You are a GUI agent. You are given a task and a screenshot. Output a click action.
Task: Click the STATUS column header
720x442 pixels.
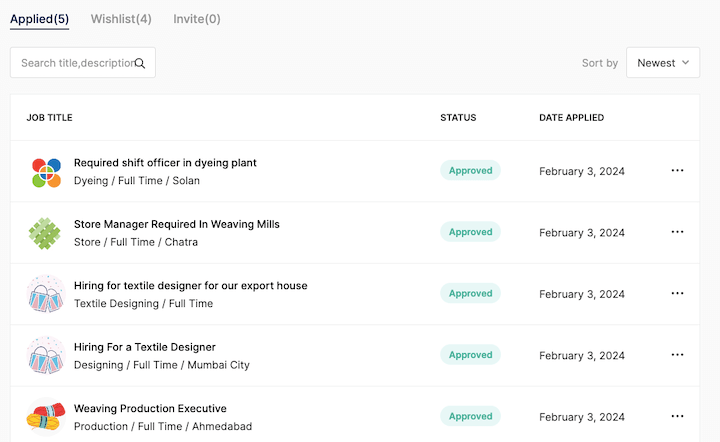pyautogui.click(x=458, y=117)
